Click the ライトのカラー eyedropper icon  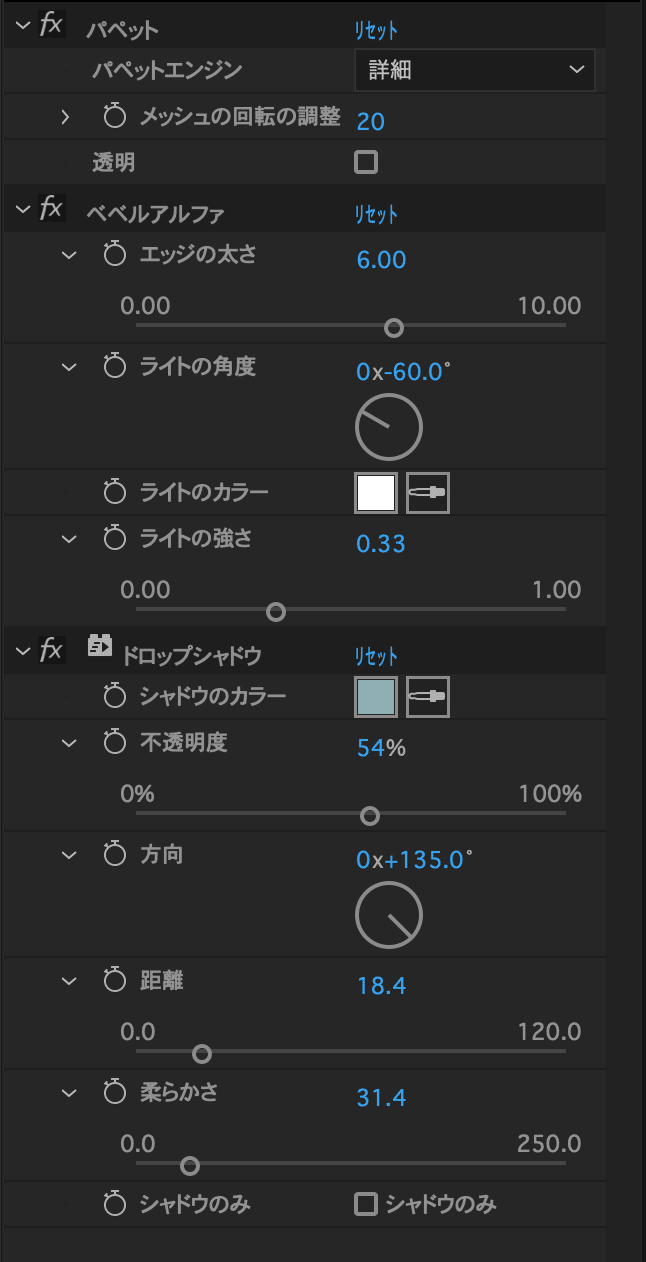coord(428,493)
